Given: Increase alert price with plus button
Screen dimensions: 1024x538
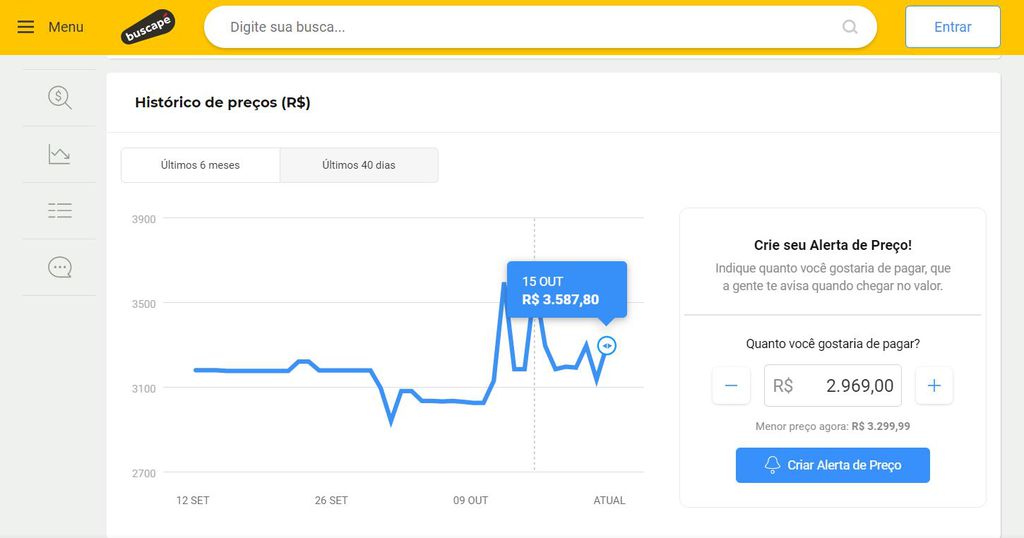Looking at the screenshot, I should tap(934, 386).
